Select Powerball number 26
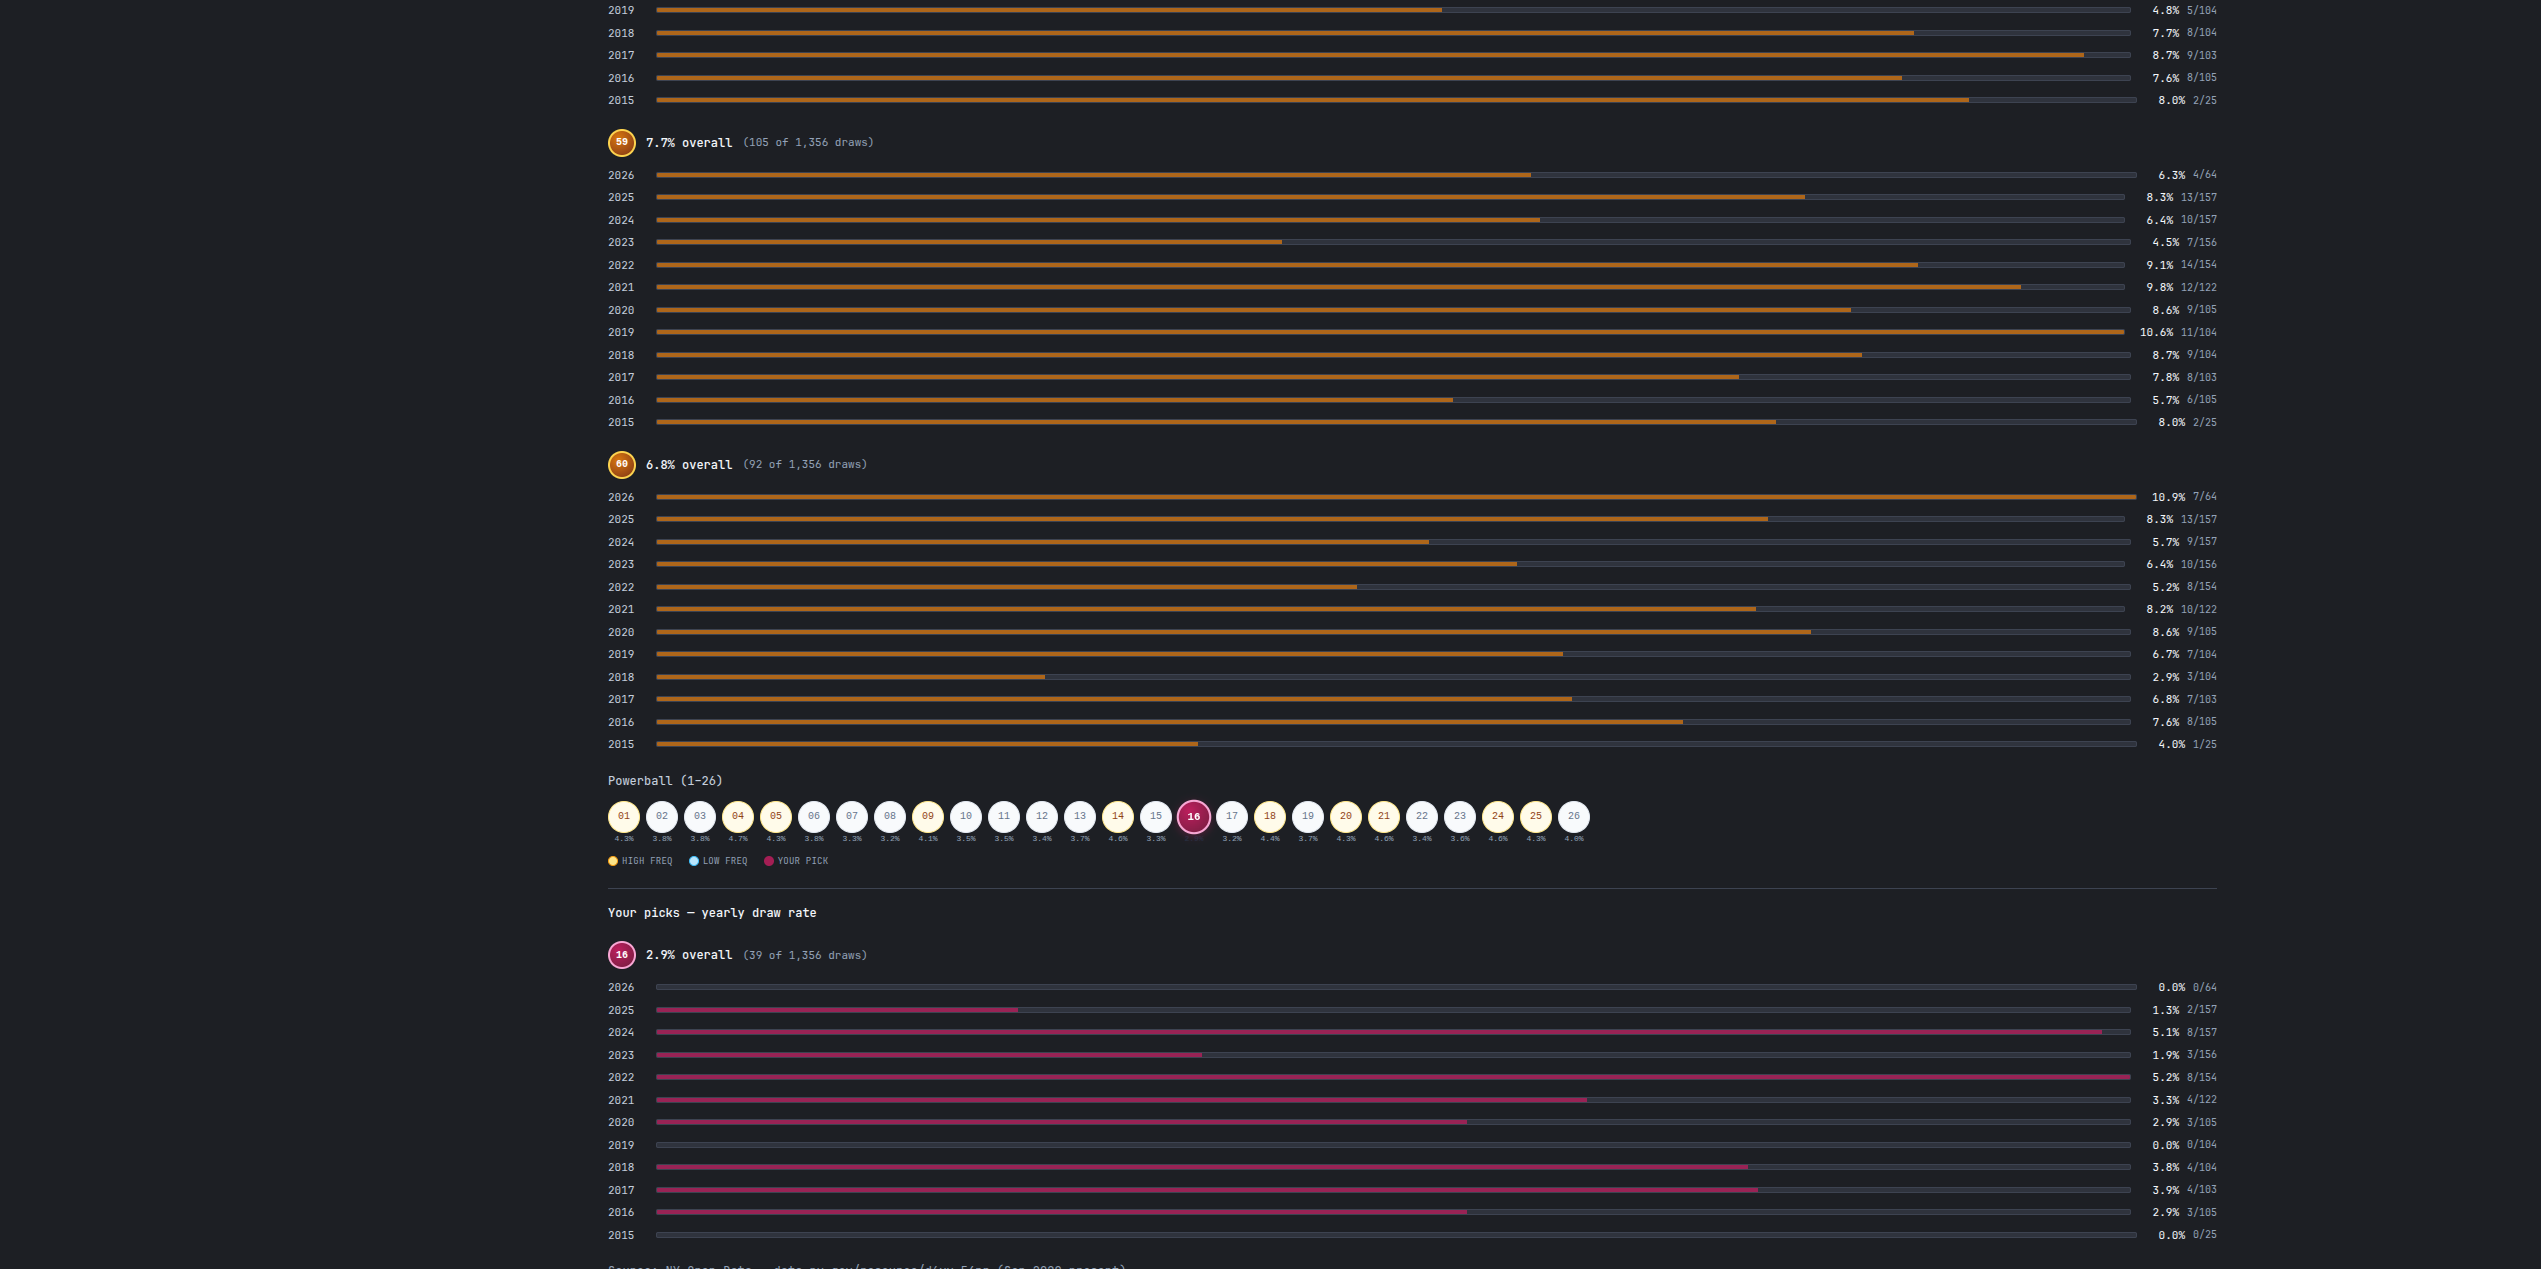The width and height of the screenshot is (2541, 1269). click(x=1574, y=816)
